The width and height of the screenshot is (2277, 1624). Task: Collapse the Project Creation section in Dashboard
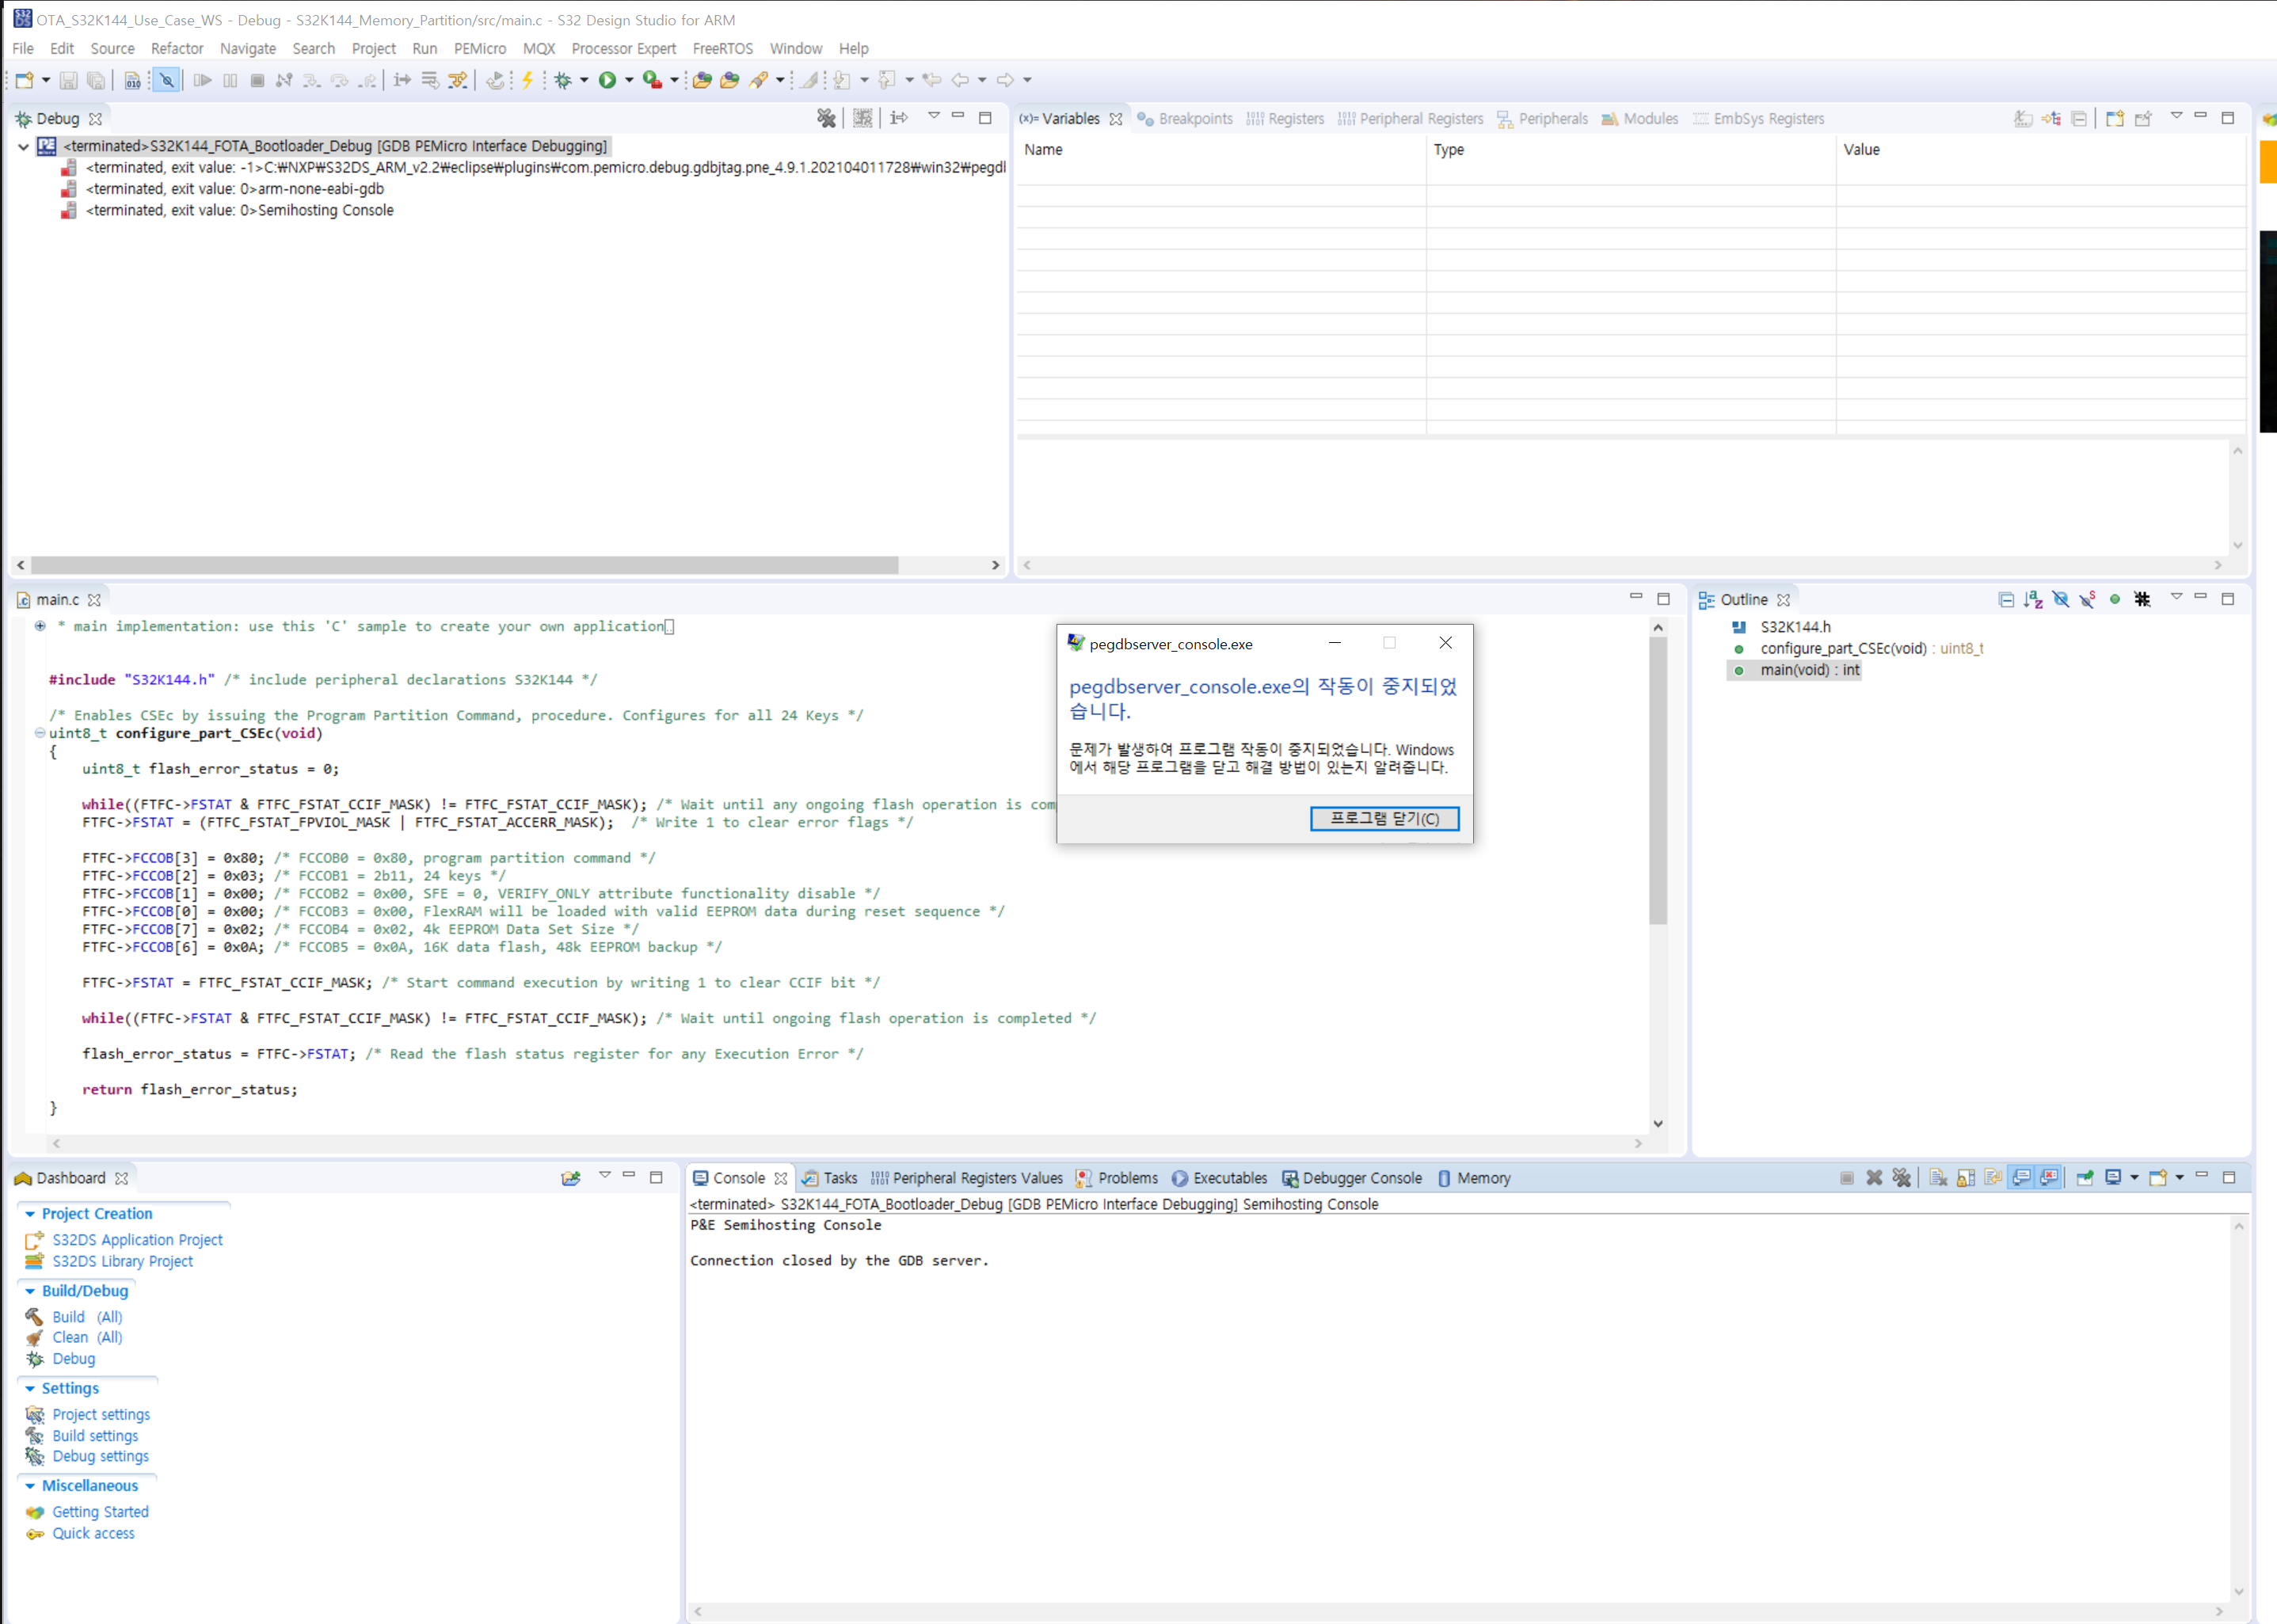coord(31,1213)
